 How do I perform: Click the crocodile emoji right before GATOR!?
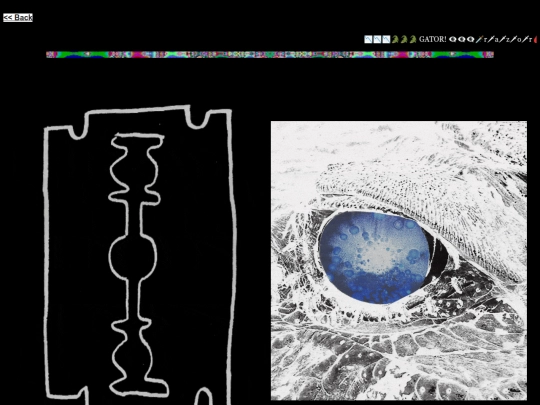click(x=413, y=39)
